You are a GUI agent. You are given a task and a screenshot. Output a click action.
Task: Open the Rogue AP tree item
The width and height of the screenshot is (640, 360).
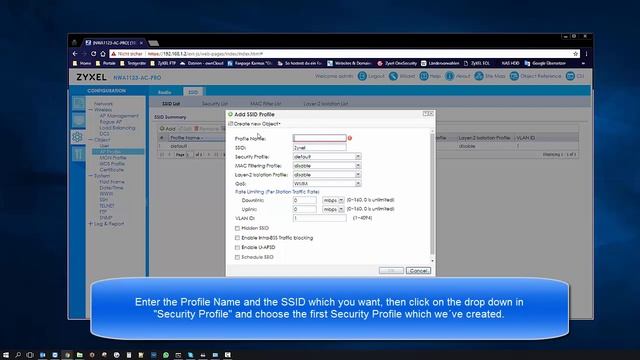pos(110,122)
